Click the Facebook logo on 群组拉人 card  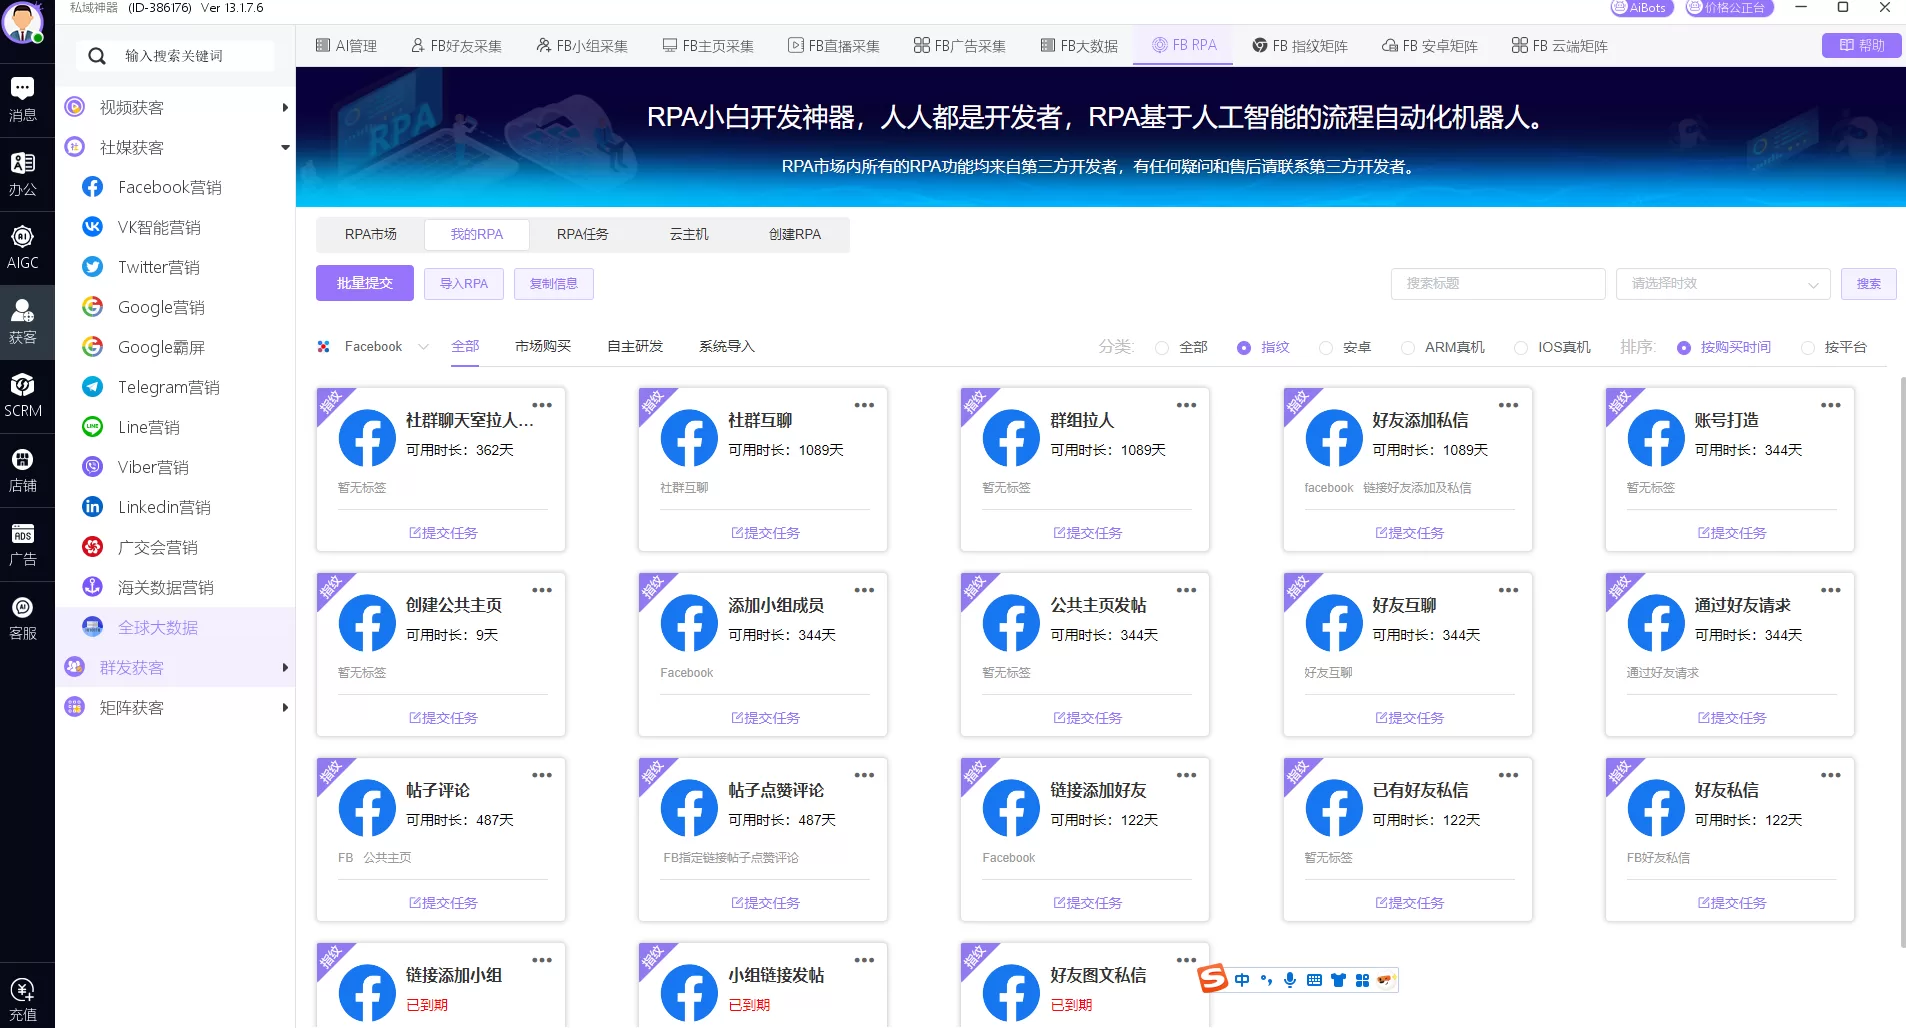coord(1011,438)
